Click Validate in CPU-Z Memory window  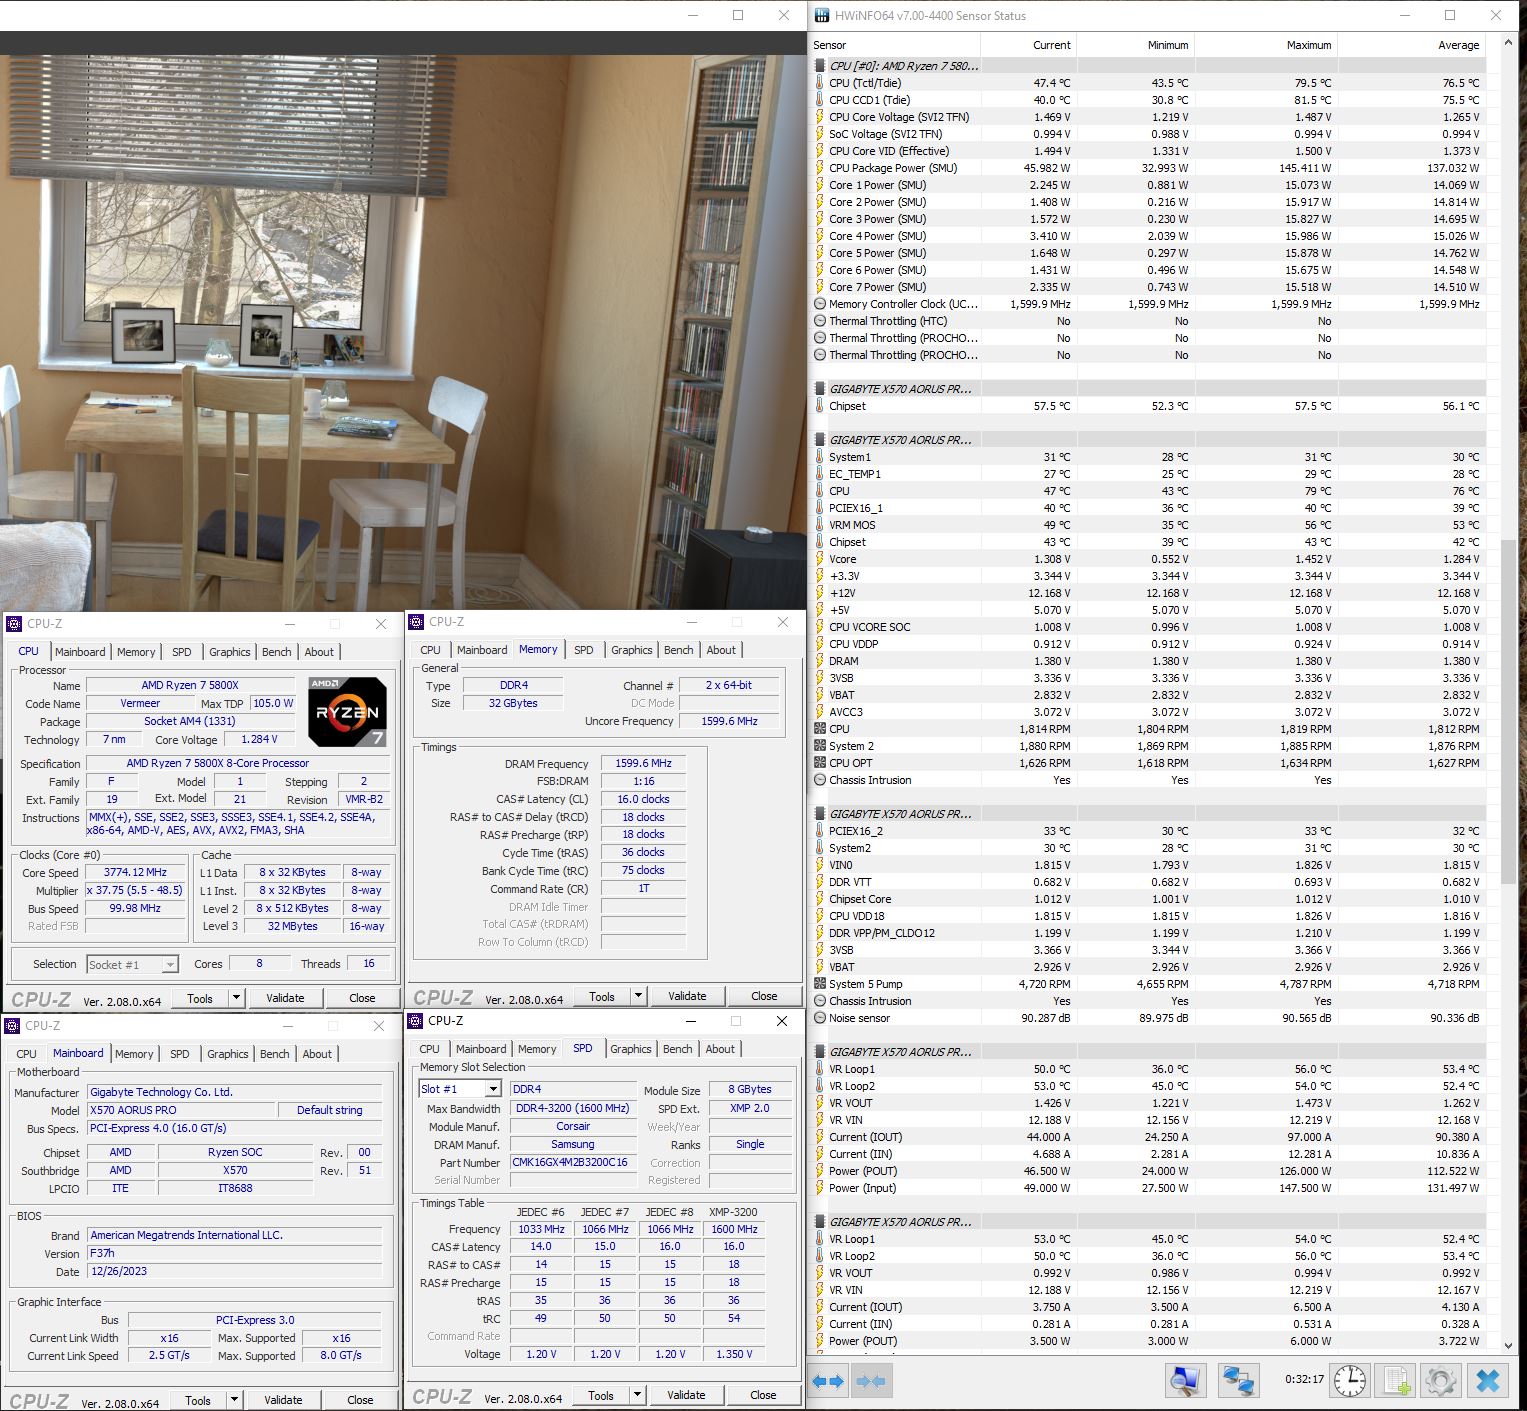tap(687, 996)
